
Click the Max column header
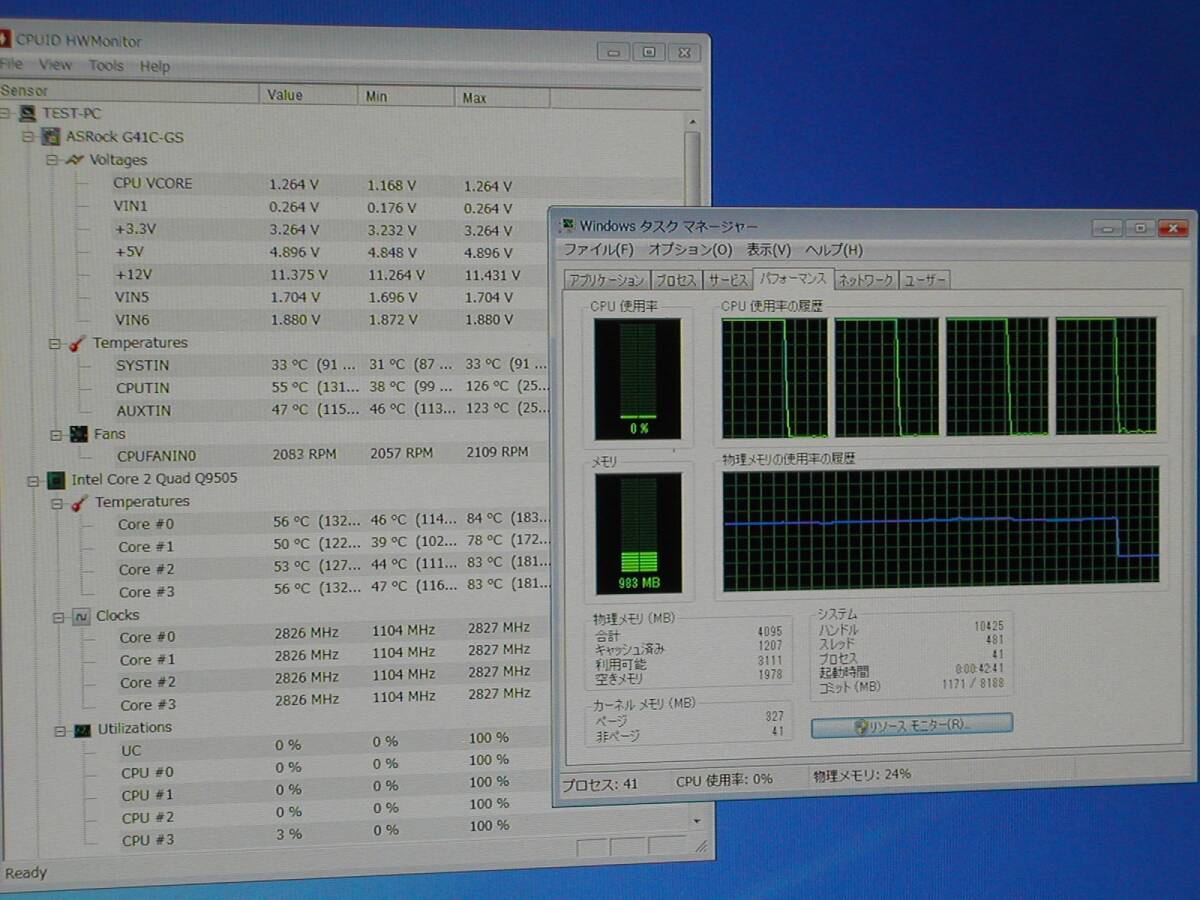(x=503, y=98)
